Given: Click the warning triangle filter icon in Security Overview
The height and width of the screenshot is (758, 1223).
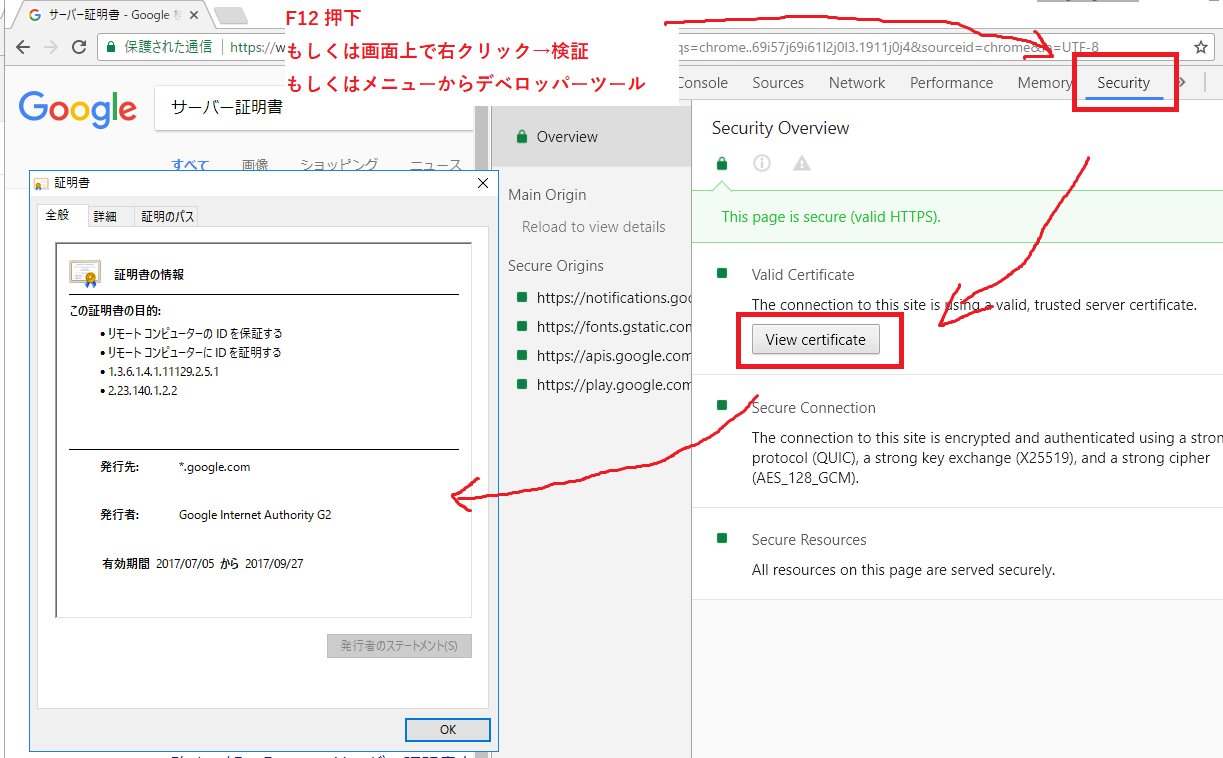Looking at the screenshot, I should pyautogui.click(x=802, y=163).
